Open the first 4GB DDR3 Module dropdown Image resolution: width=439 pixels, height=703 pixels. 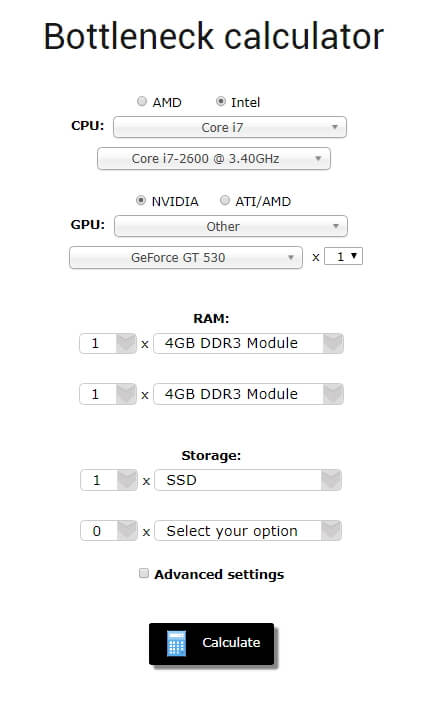248,343
